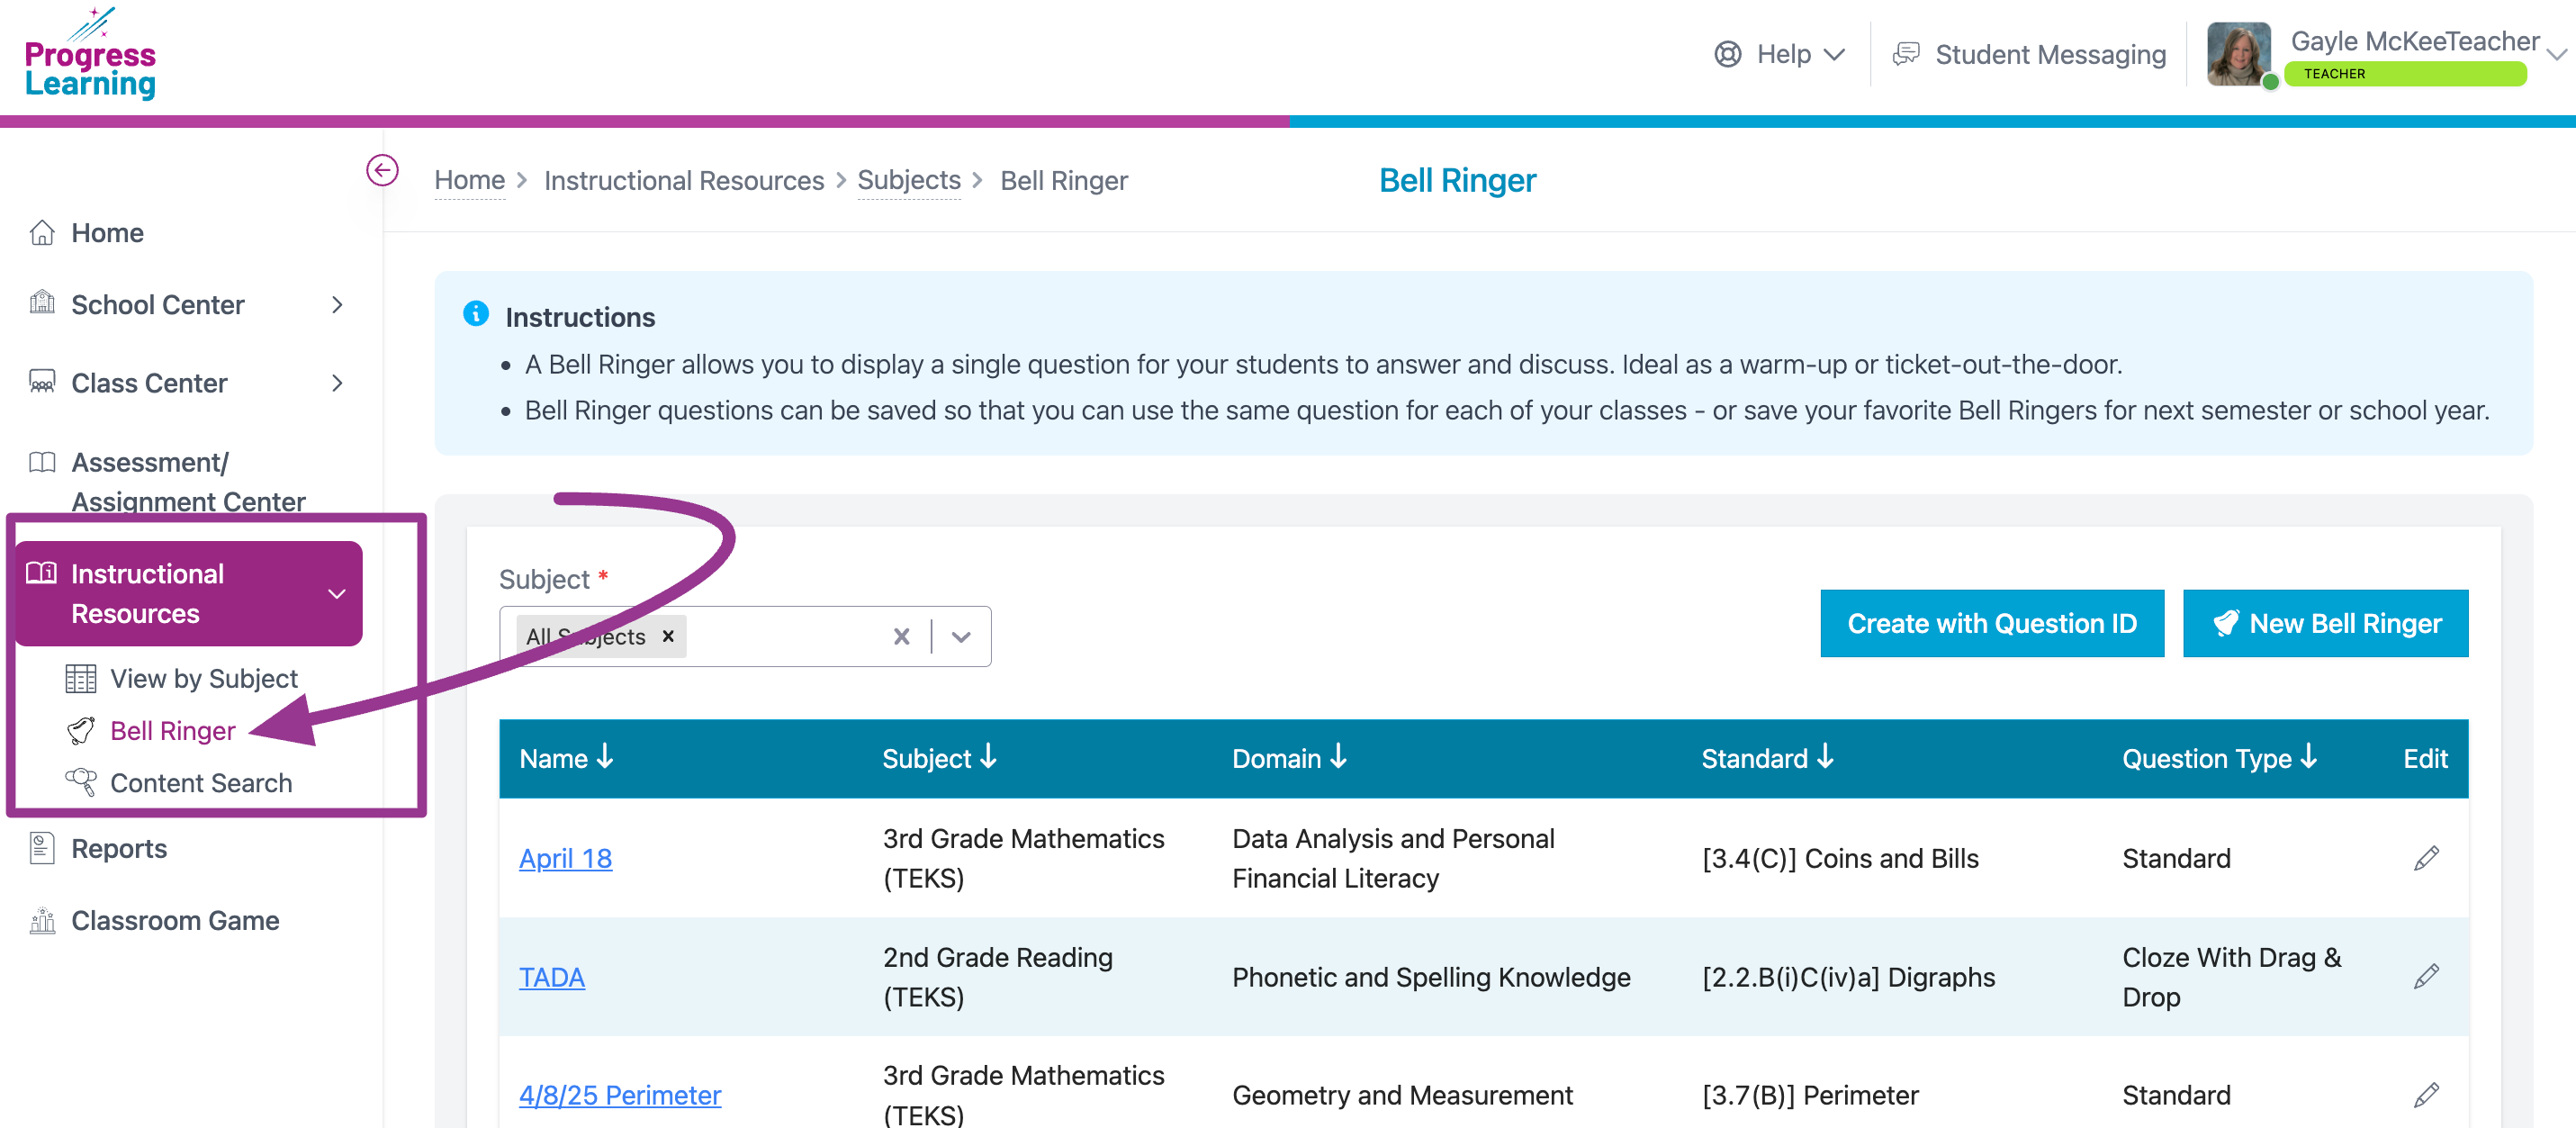Open the Help menu
Image resolution: width=2576 pixels, height=1128 pixels.
click(x=1779, y=54)
